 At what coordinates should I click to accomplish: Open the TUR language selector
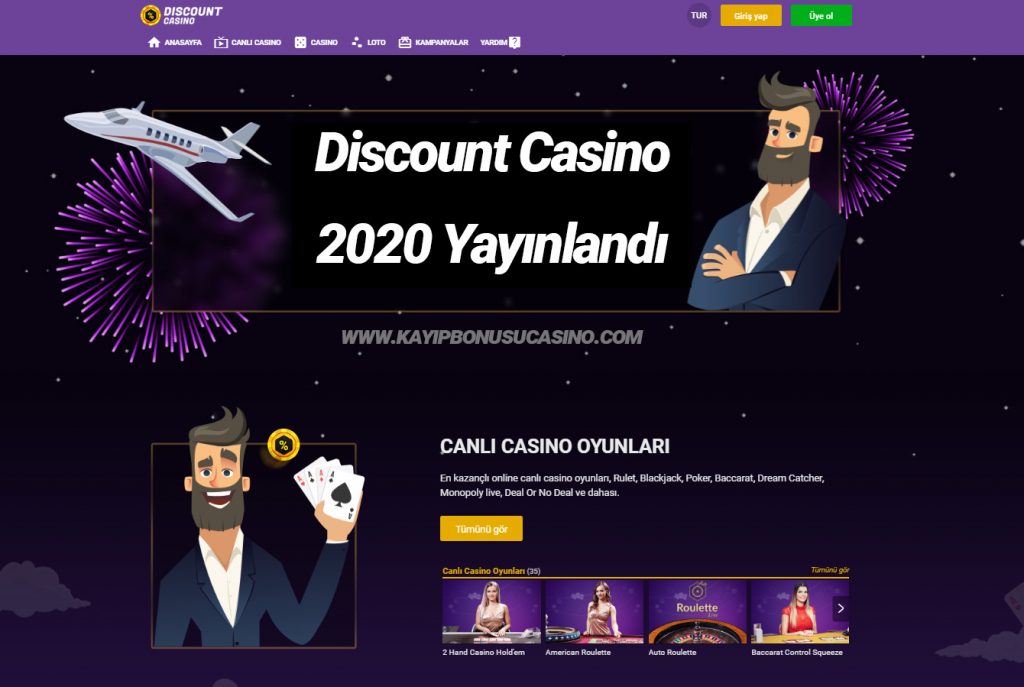coord(699,15)
